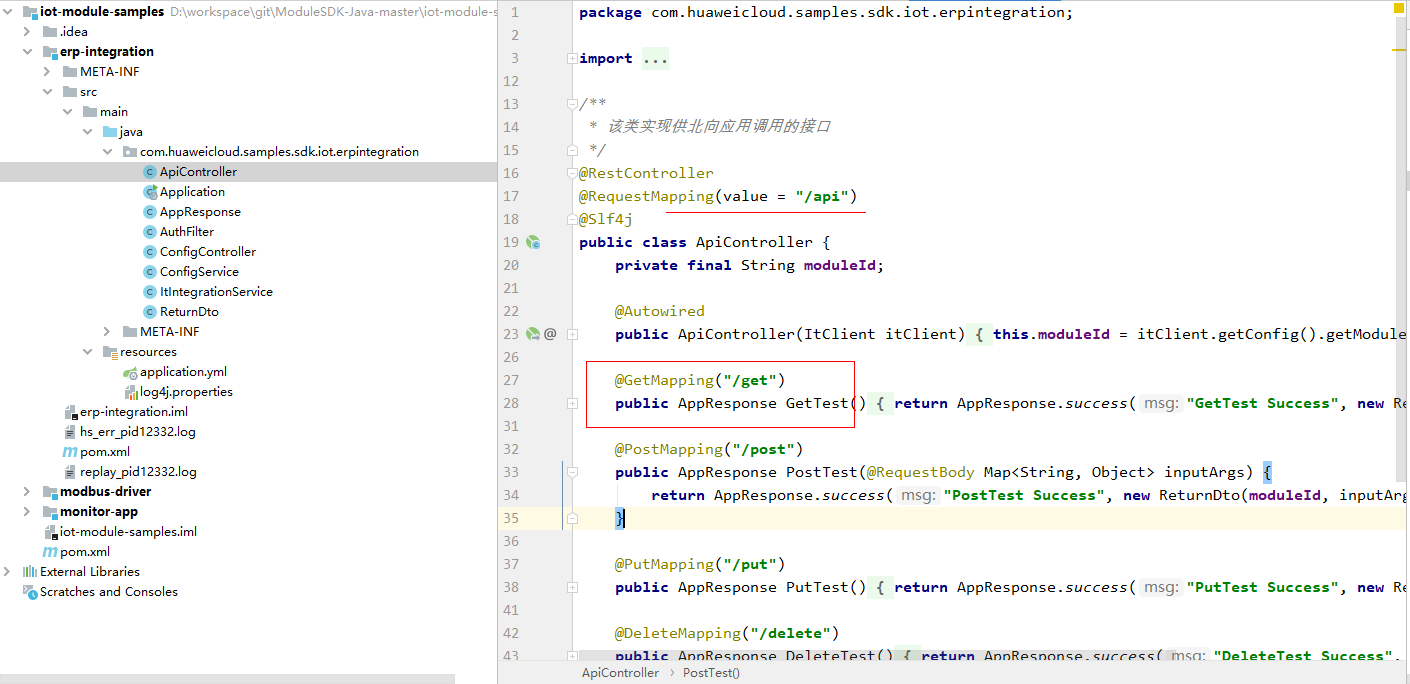Click the @DeleteMapping("/delete") annotation
This screenshot has width=1410, height=684.
(727, 633)
